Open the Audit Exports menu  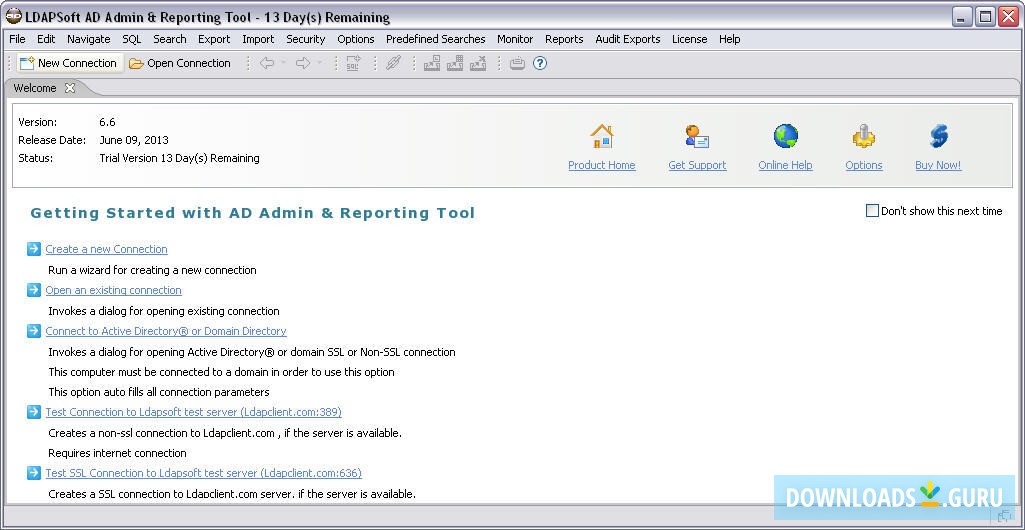(628, 39)
